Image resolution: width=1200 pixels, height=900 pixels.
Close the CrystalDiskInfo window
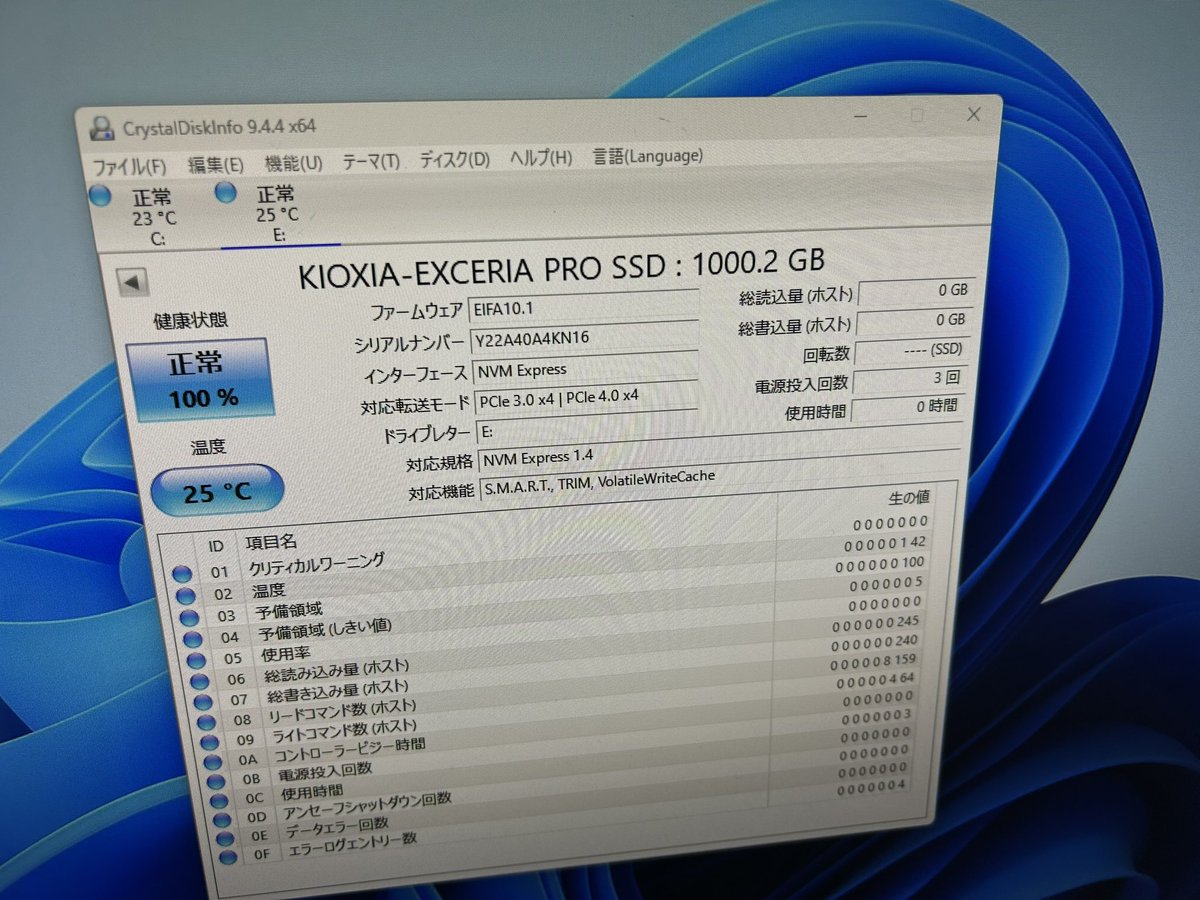pyautogui.click(x=974, y=115)
